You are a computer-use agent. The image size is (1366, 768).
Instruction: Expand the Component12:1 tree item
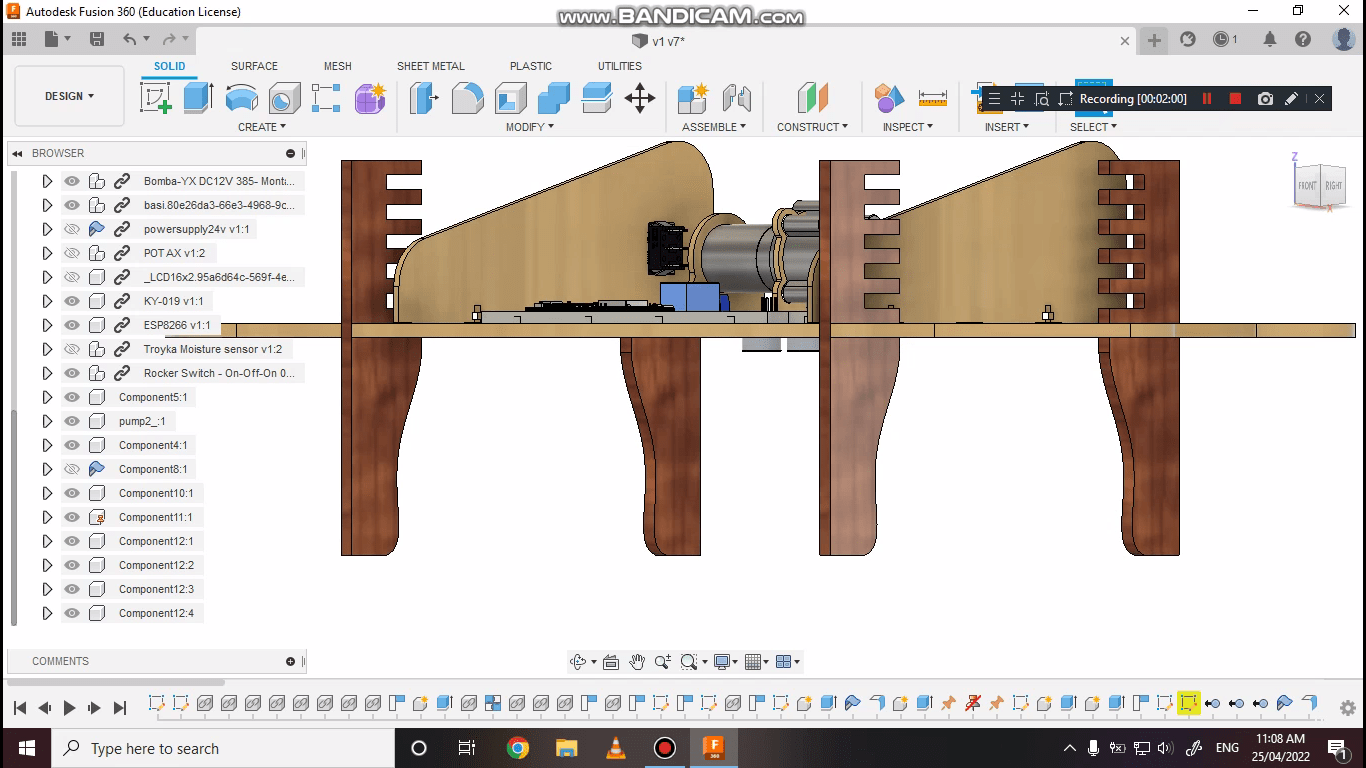pyautogui.click(x=47, y=541)
